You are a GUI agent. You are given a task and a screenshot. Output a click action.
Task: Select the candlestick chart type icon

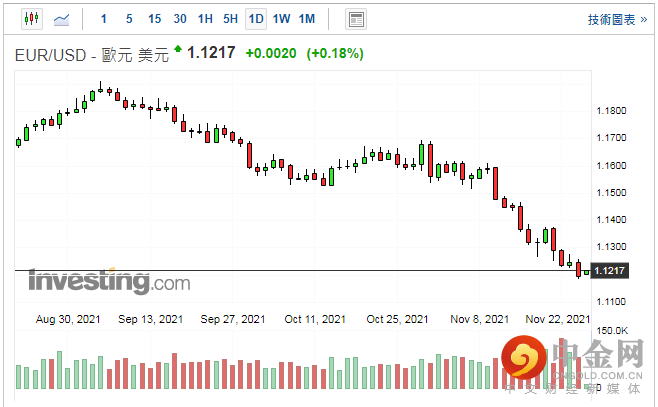point(30,19)
